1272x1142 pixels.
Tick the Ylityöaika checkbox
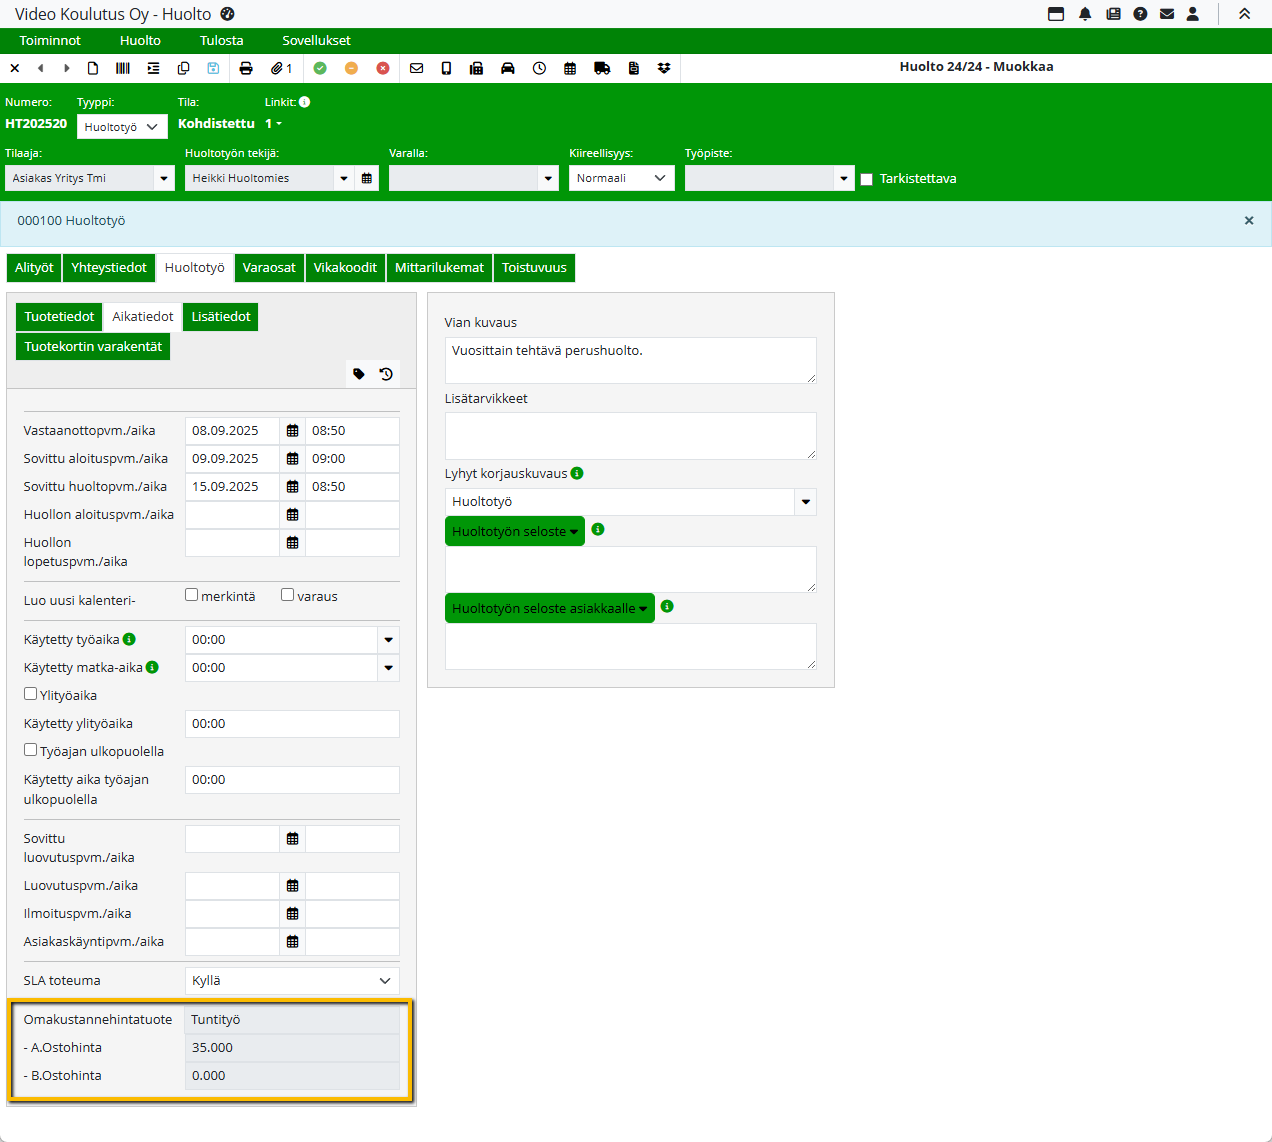pyautogui.click(x=31, y=694)
